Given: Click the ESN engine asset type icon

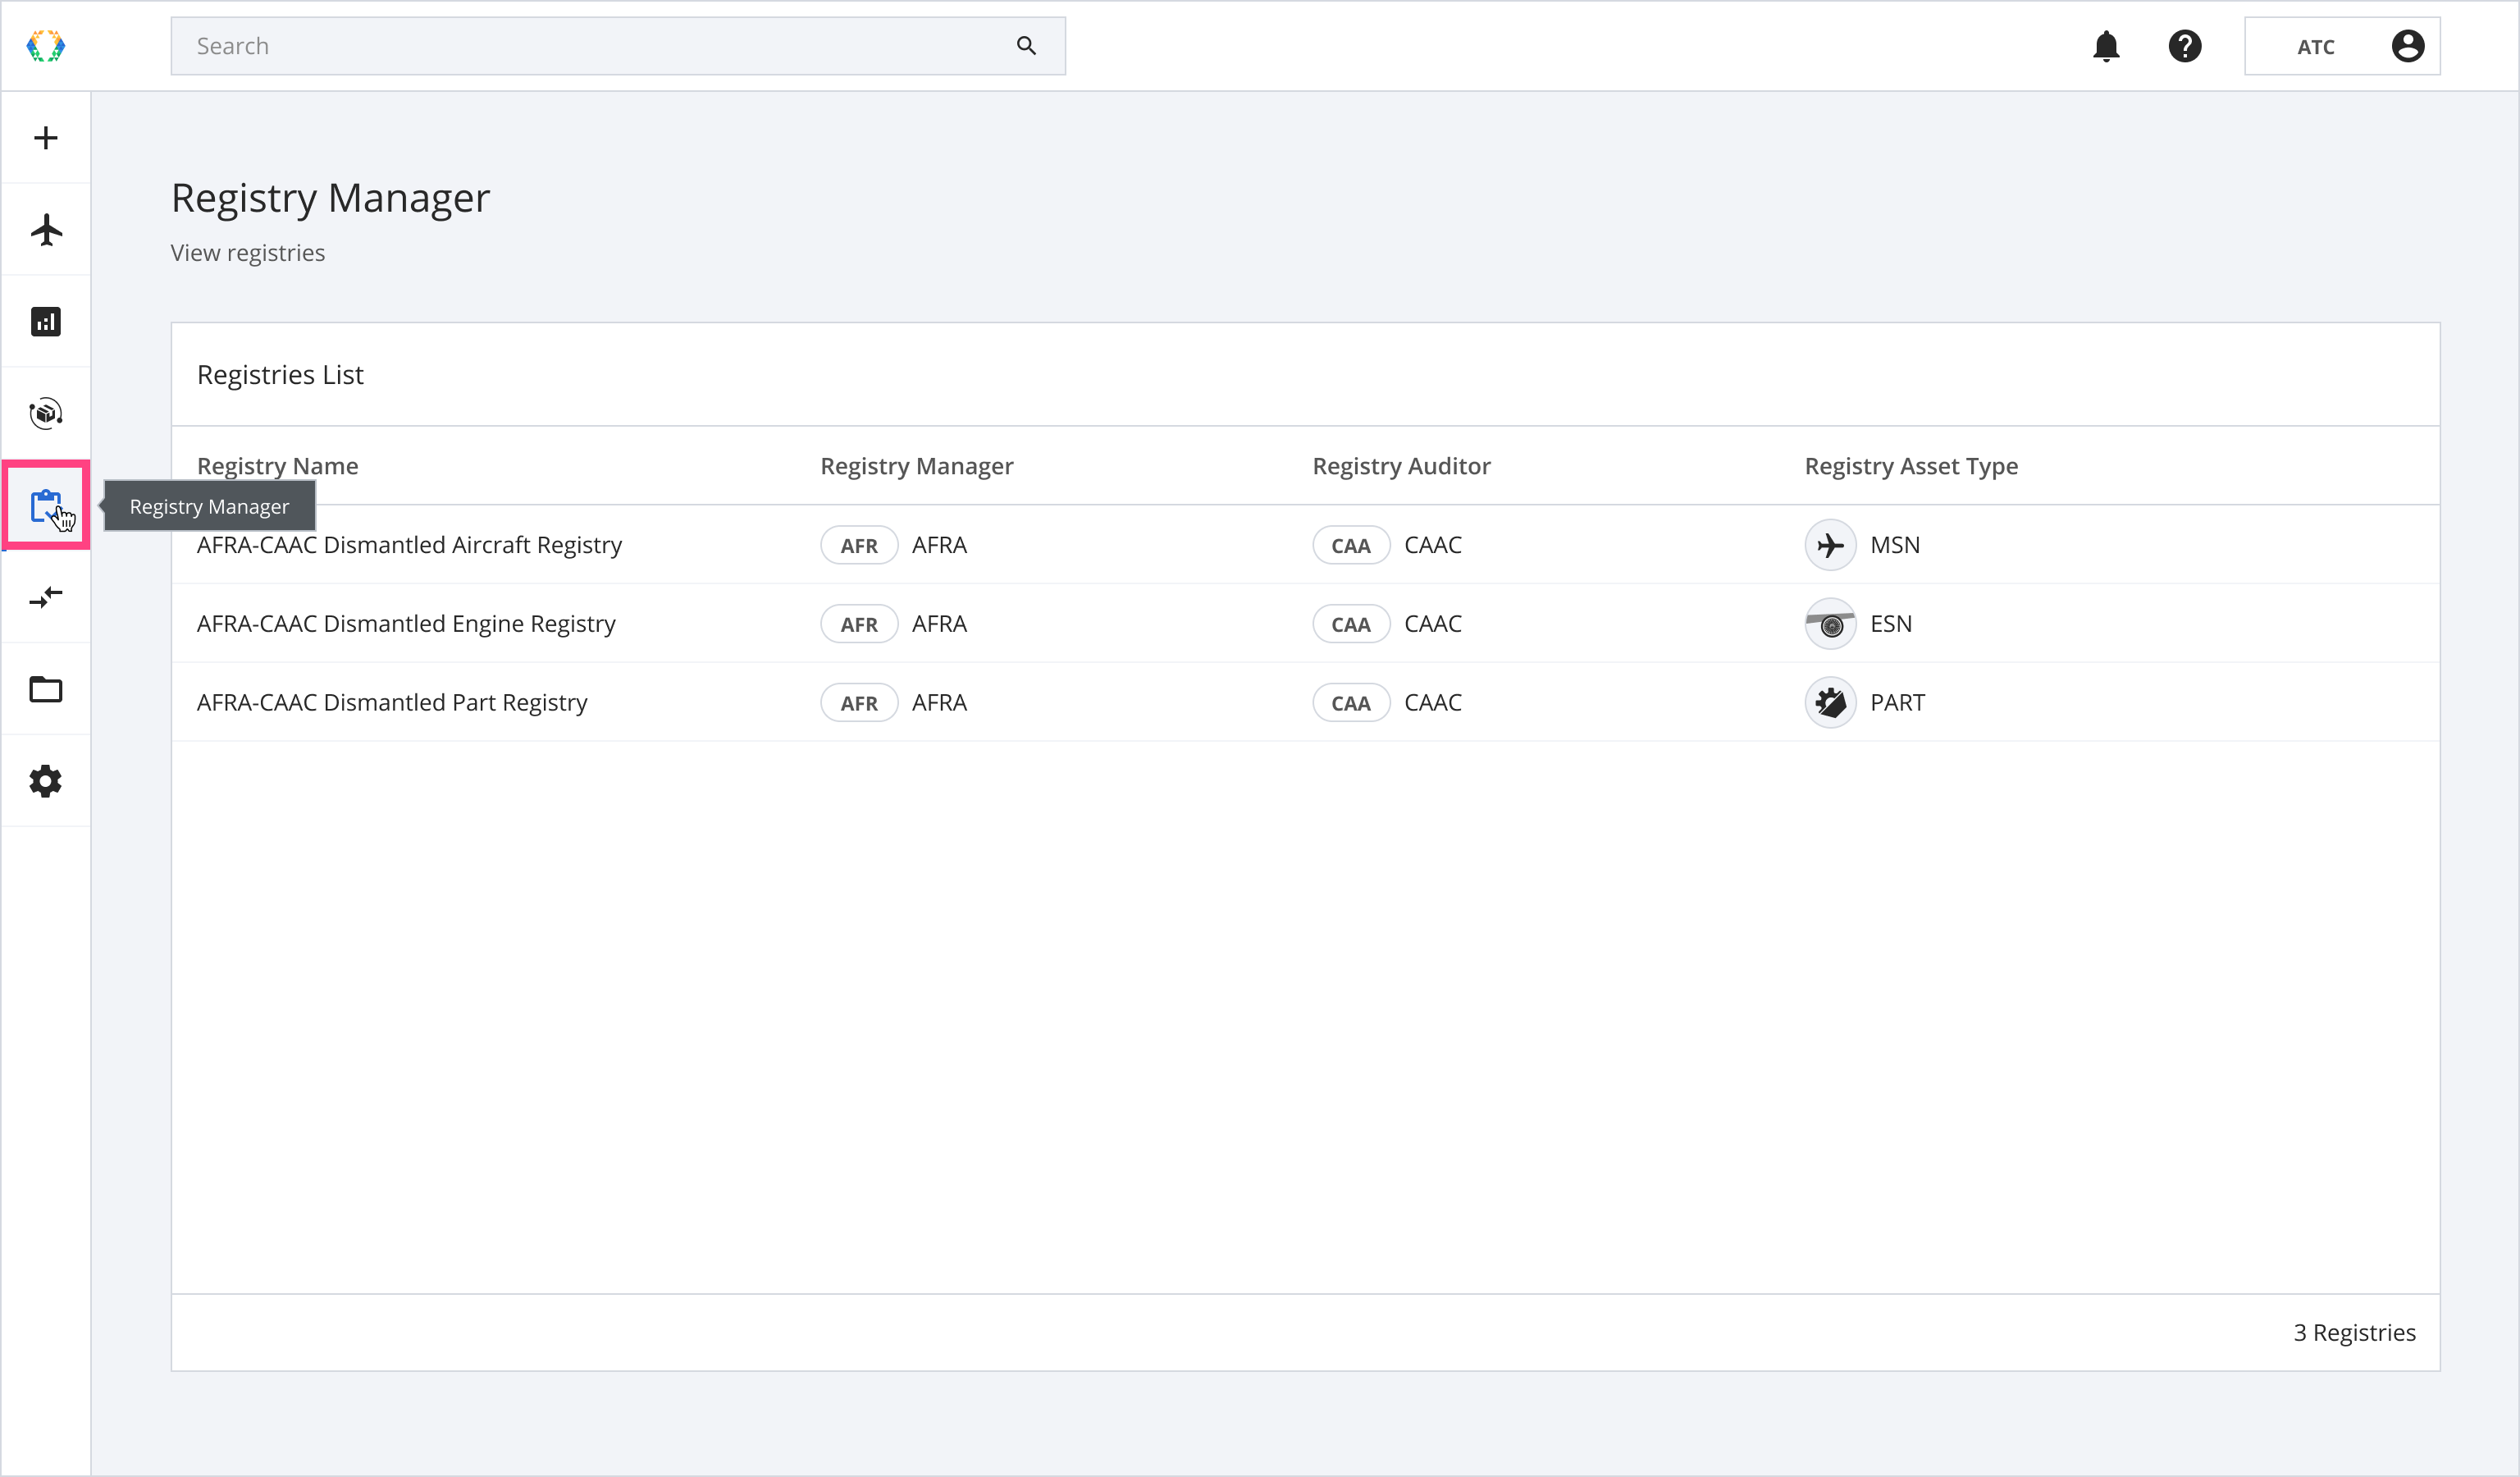Looking at the screenshot, I should [1830, 624].
